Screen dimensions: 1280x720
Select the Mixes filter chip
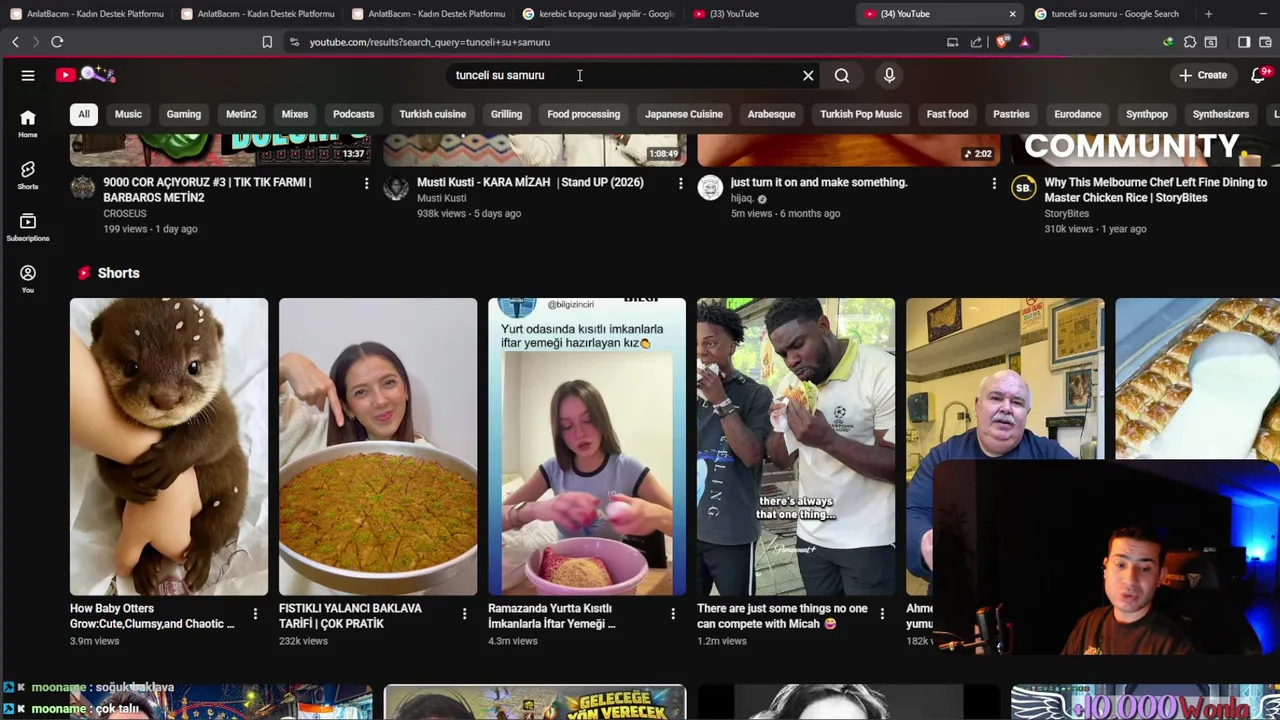coord(295,114)
